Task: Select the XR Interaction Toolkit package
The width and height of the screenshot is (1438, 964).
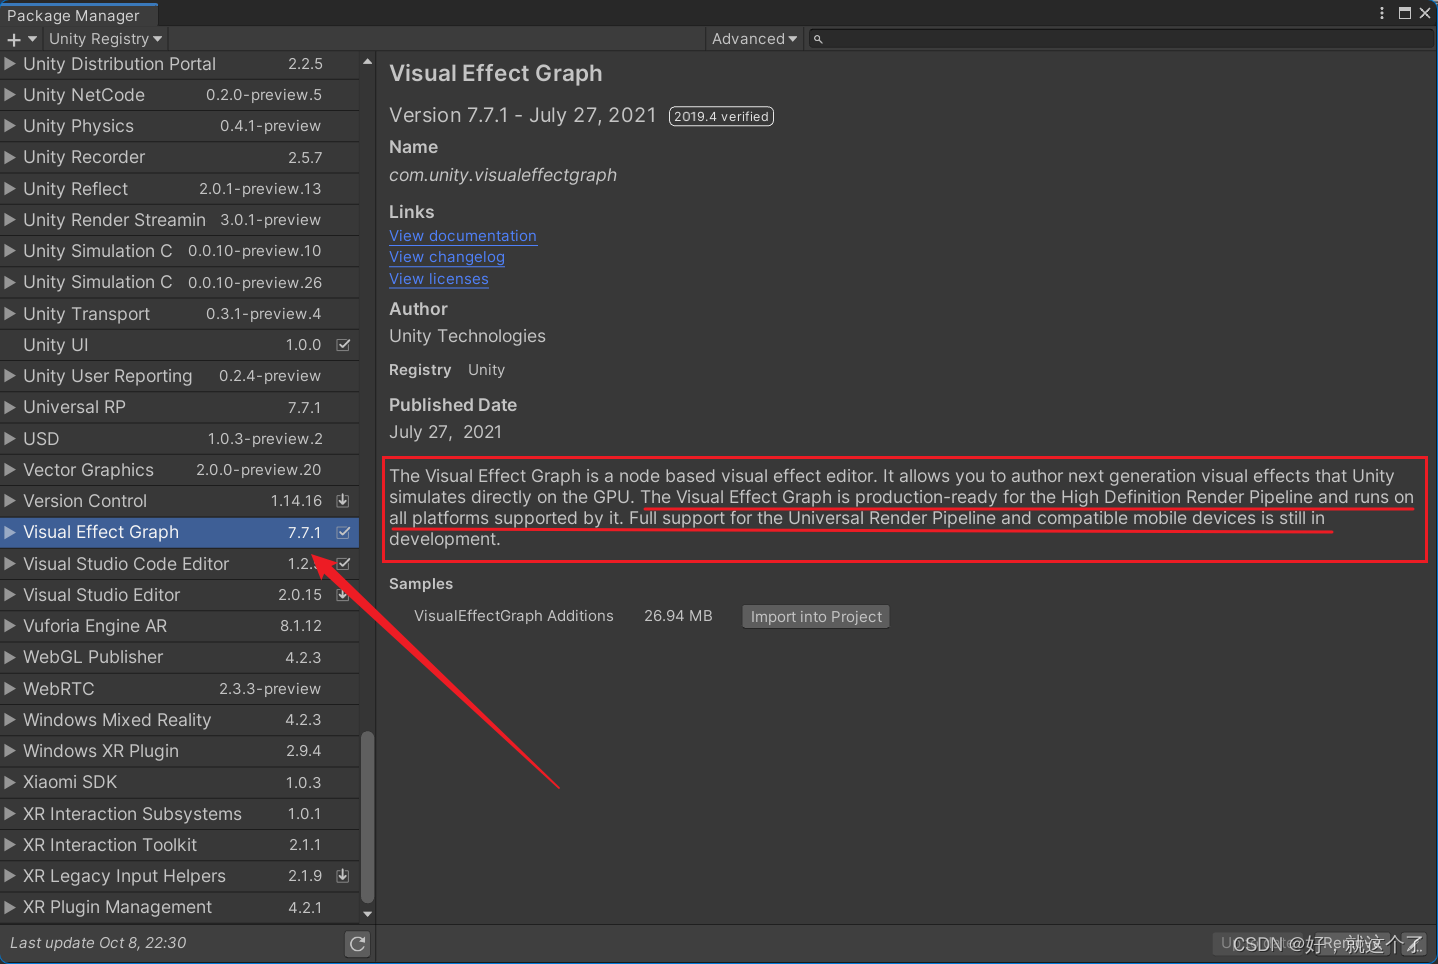Action: pos(179,845)
